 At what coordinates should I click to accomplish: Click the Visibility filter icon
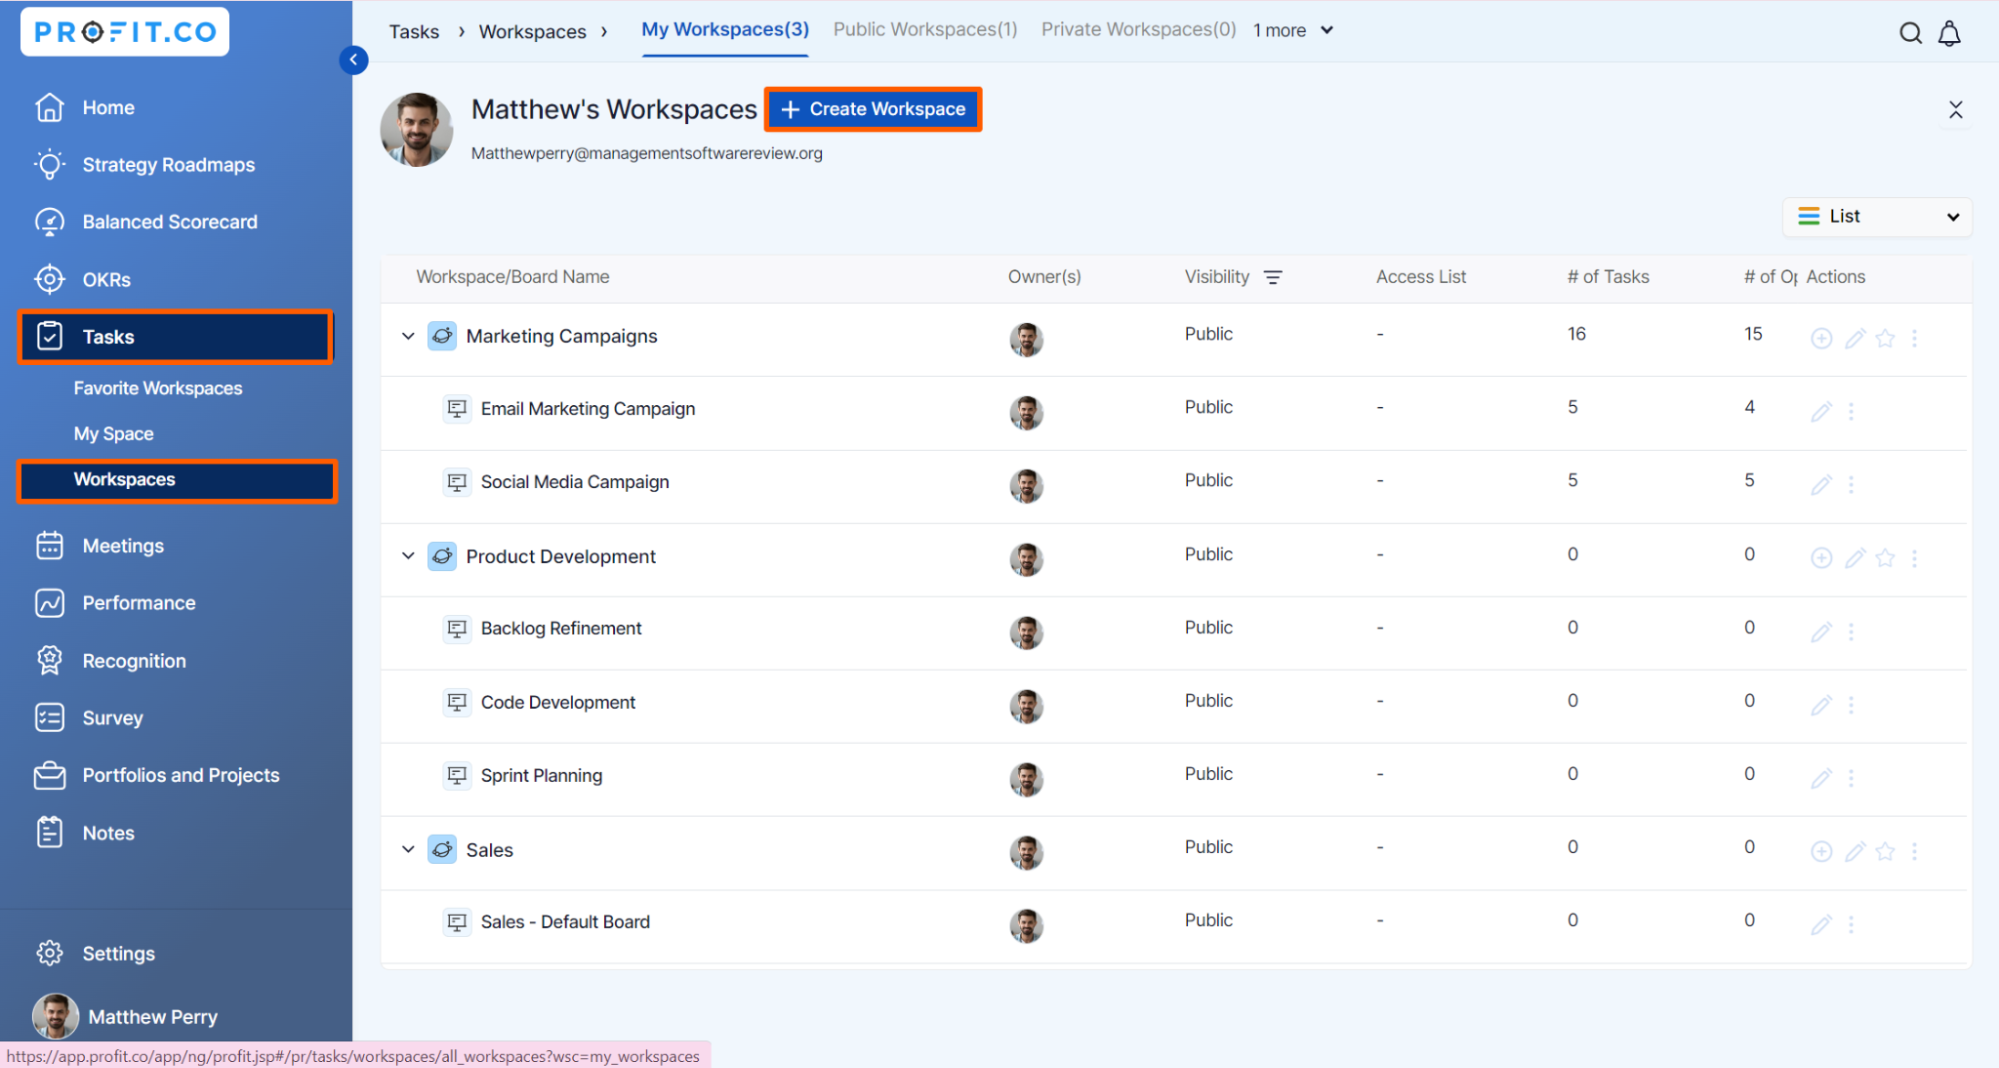pos(1272,278)
